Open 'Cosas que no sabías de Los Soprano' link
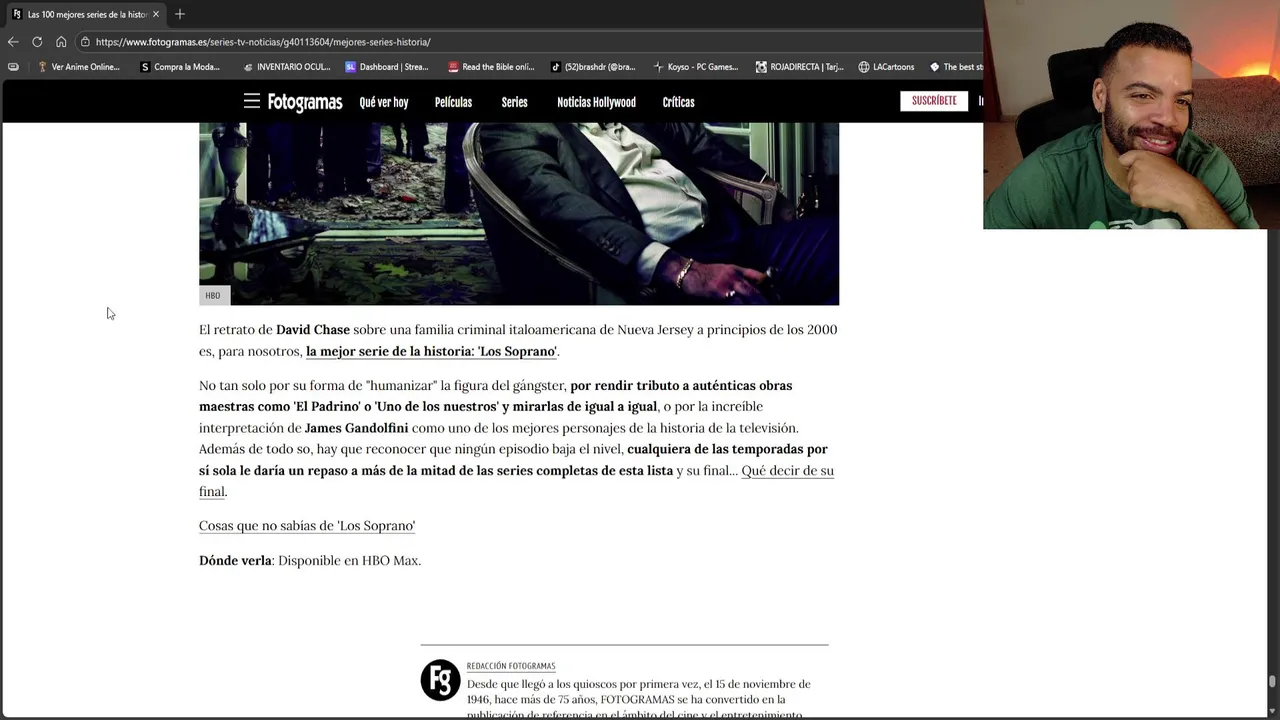 tap(307, 526)
